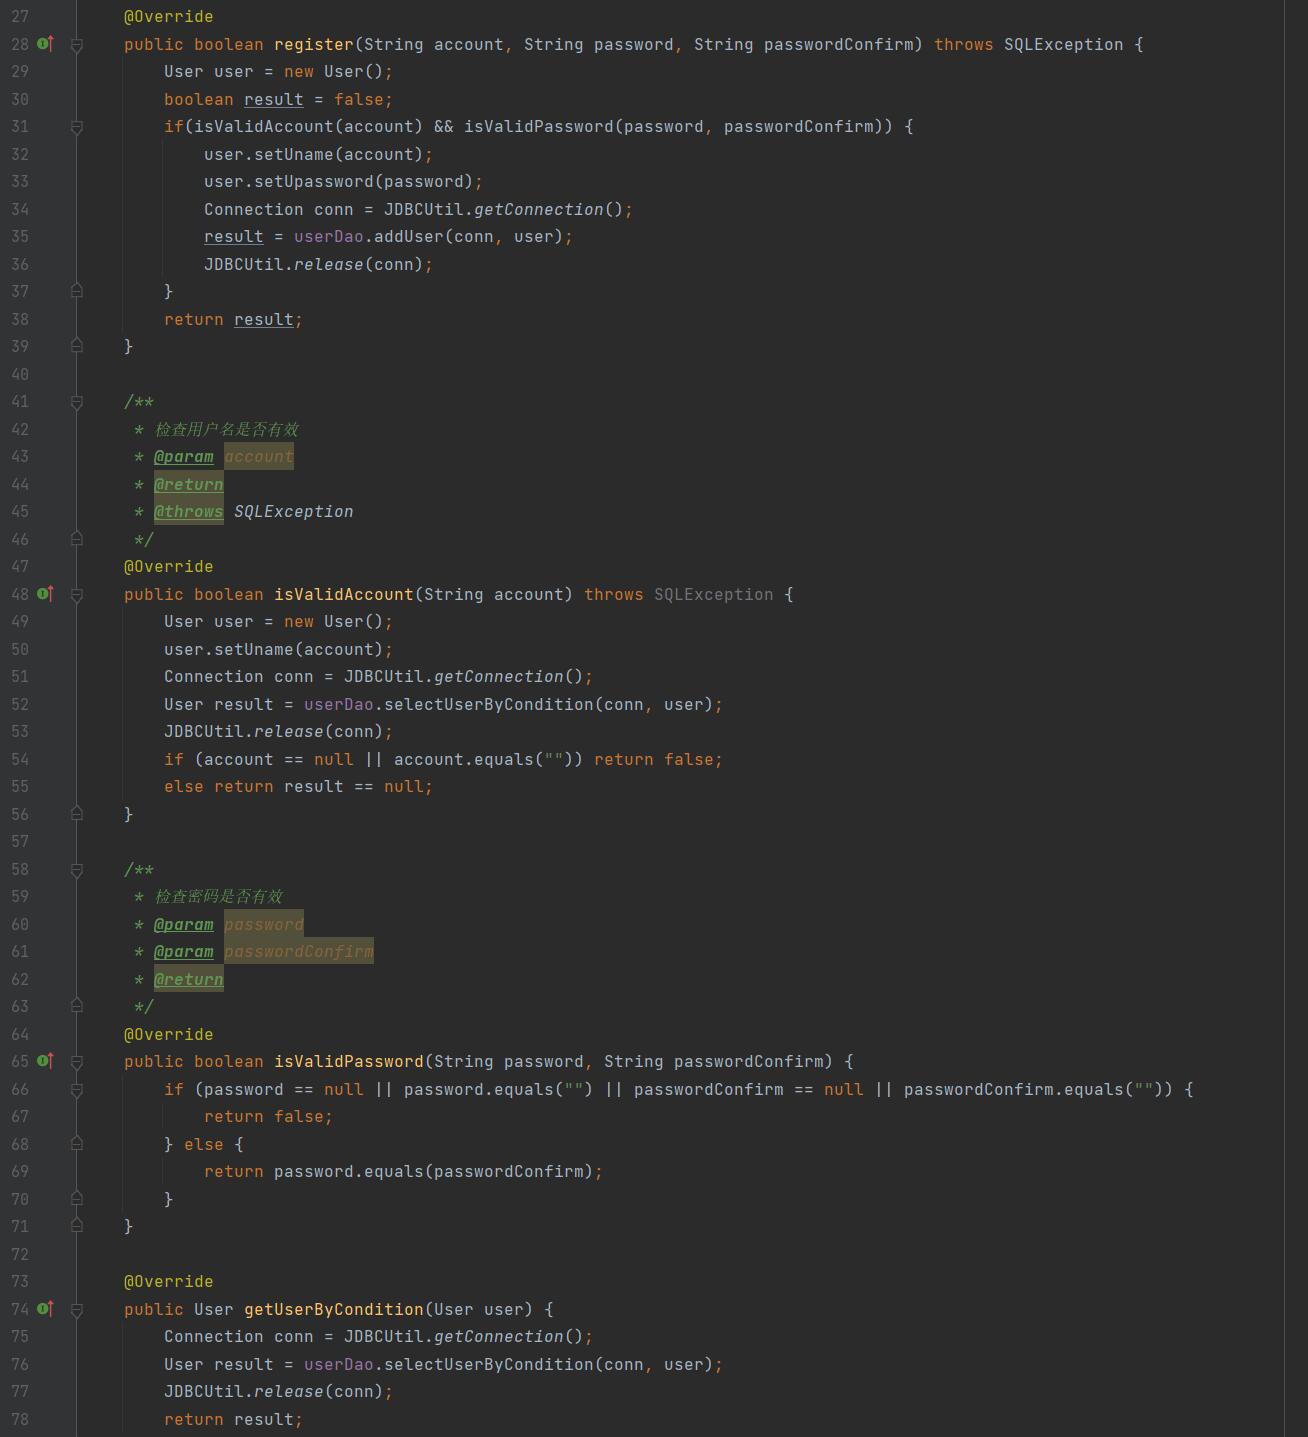
Task: Fold the if block starting on line 66
Action: coord(77,1090)
